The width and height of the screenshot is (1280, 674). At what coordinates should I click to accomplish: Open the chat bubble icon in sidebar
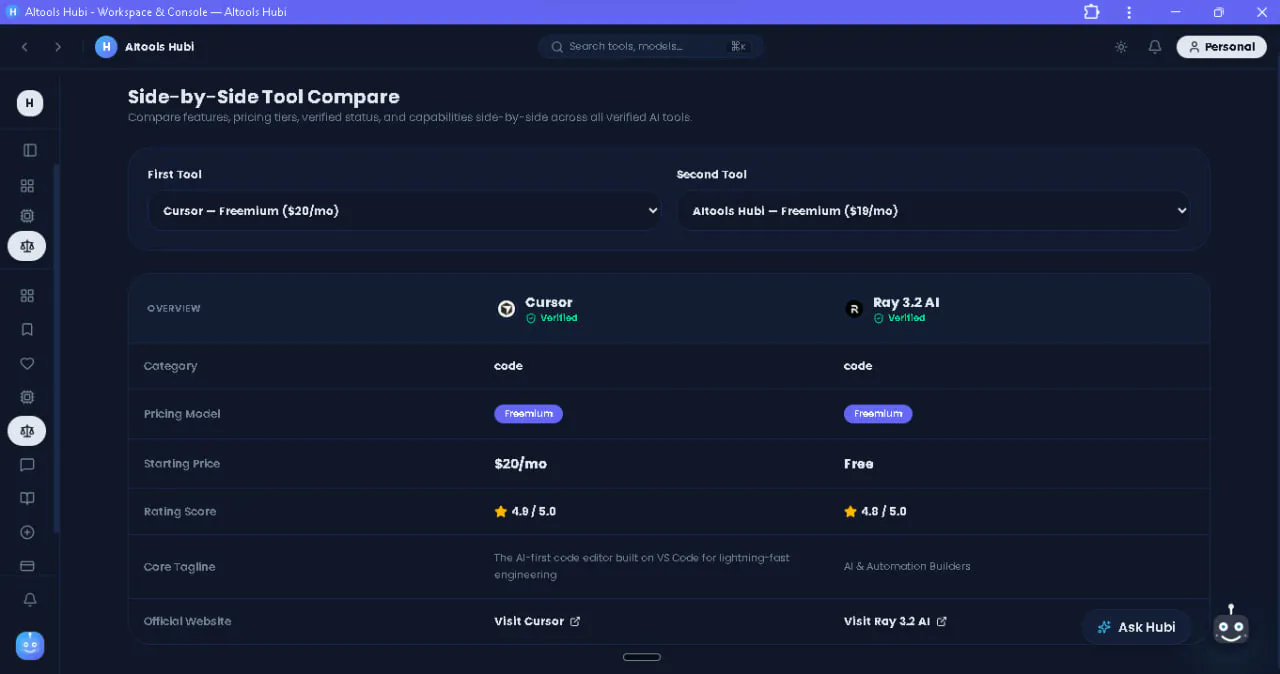coord(27,465)
